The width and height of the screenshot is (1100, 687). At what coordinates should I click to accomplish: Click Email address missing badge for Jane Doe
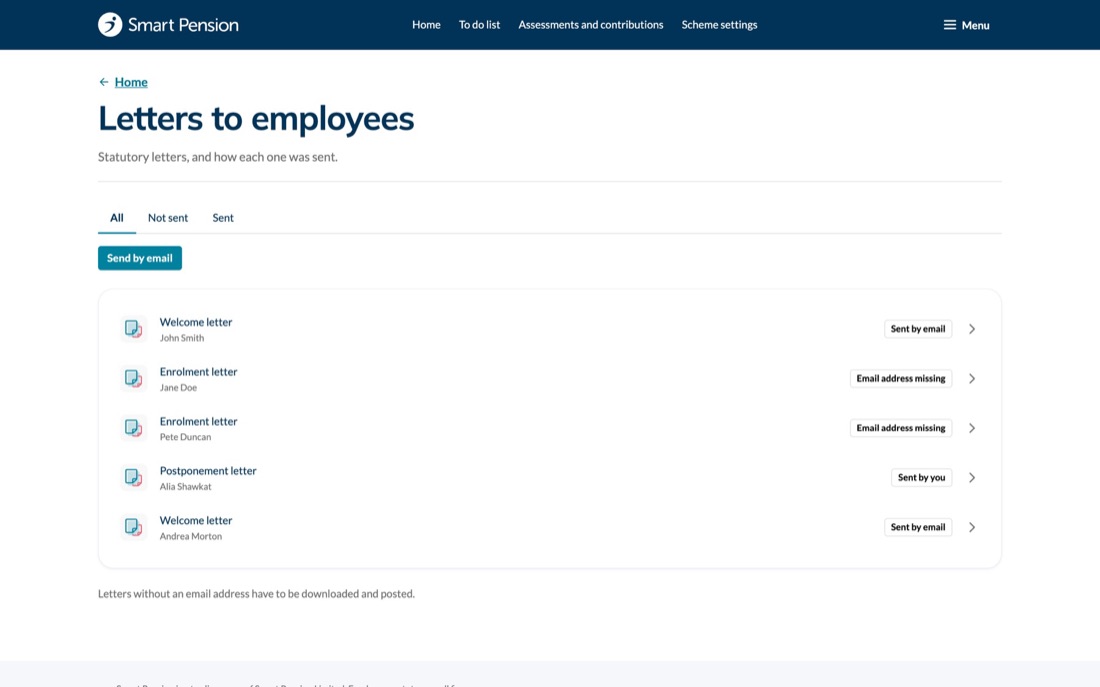coord(901,379)
